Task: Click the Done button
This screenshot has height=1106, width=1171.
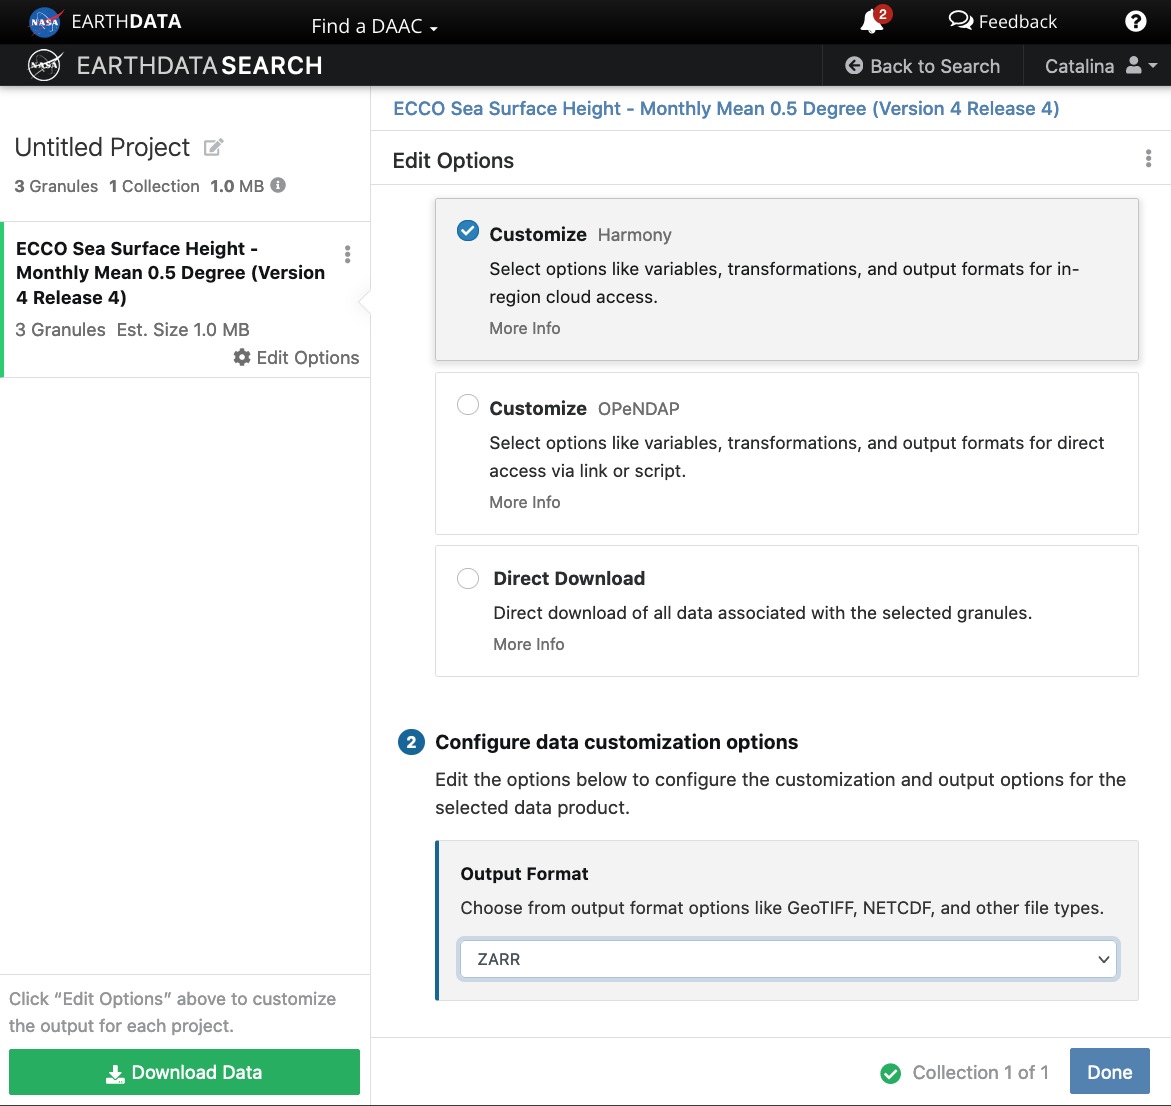Action: click(x=1109, y=1072)
